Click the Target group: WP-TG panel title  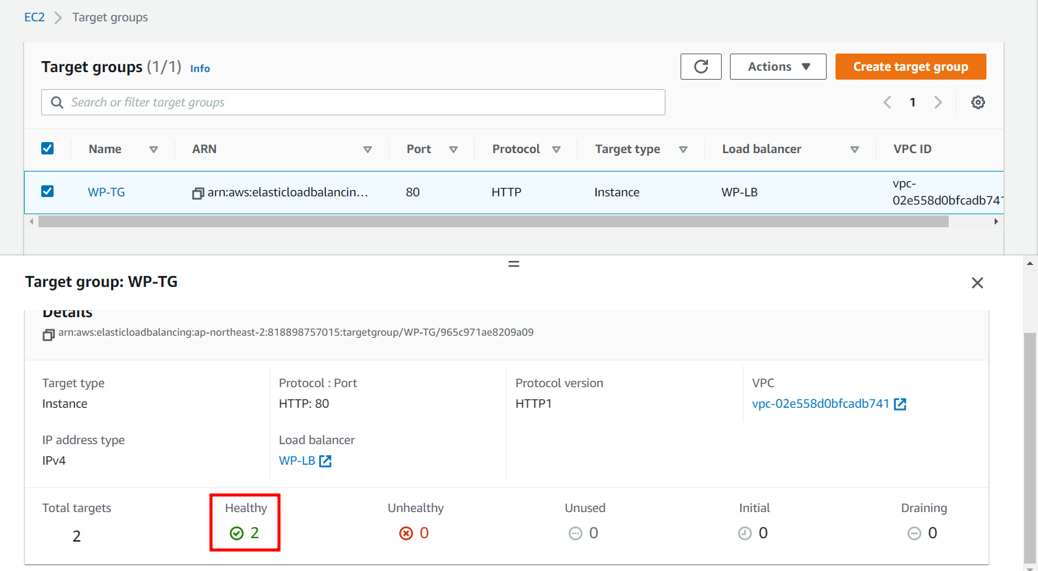click(x=101, y=282)
